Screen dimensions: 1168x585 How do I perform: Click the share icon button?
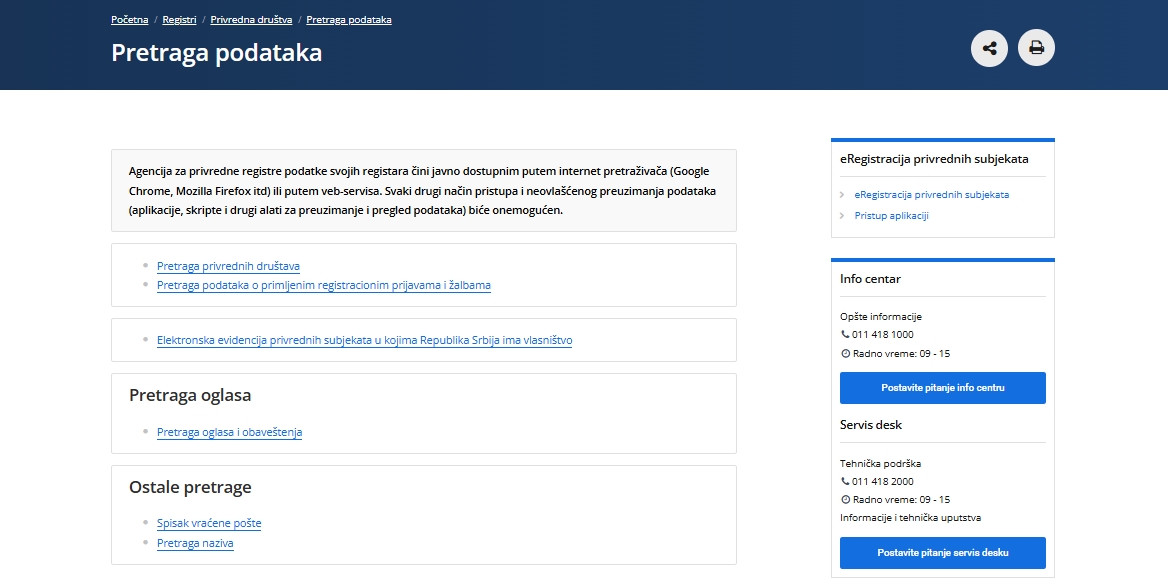[x=989, y=48]
